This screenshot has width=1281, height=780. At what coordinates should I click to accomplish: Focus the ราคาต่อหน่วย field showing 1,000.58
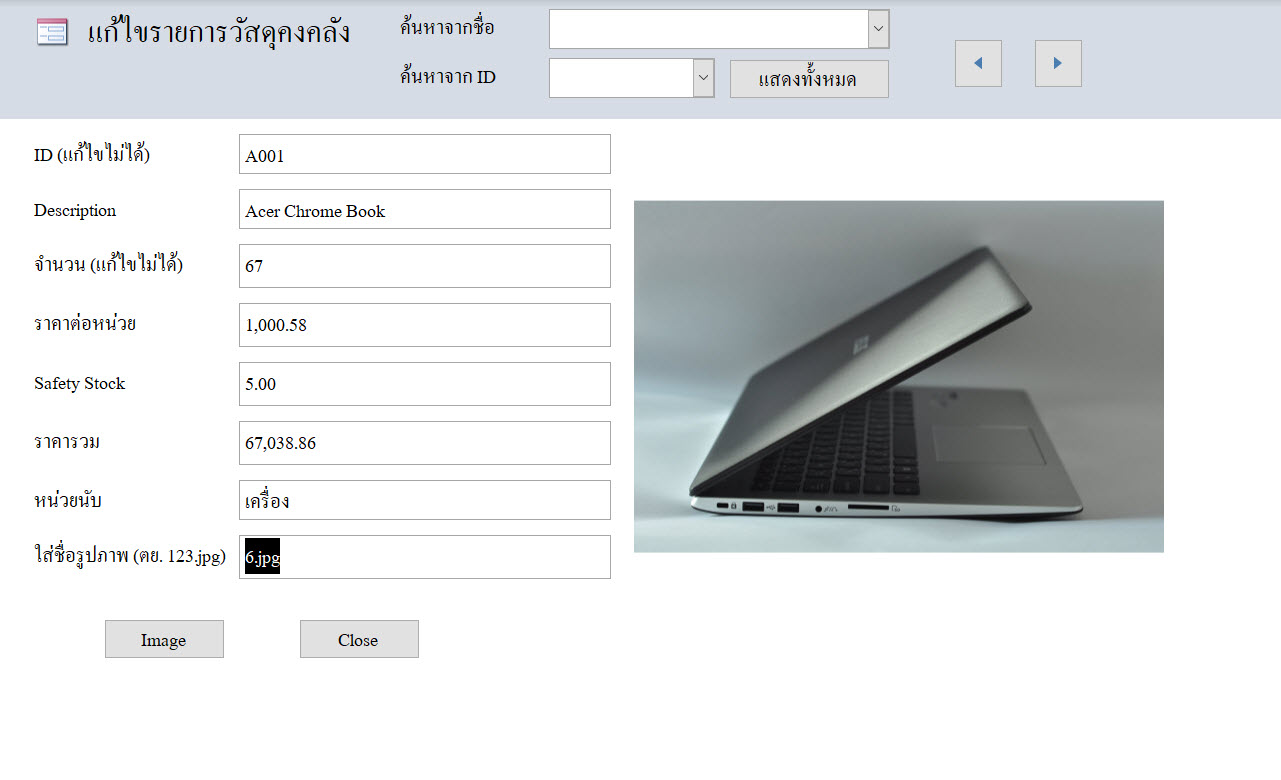click(424, 325)
